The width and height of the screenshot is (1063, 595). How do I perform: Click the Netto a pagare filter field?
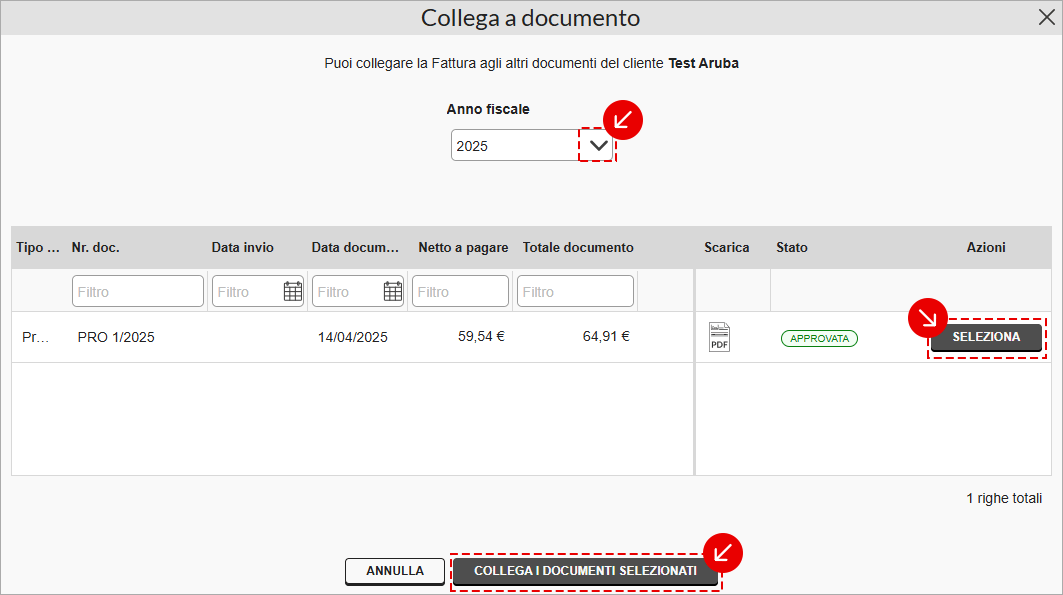pos(460,291)
